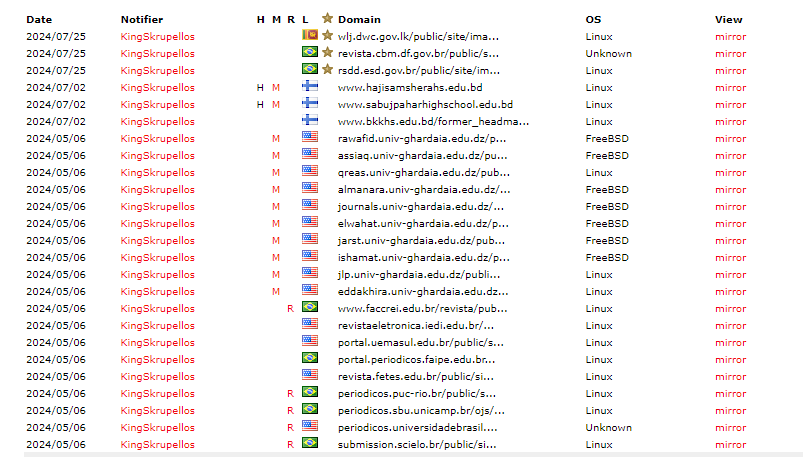This screenshot has width=803, height=457.
Task: Click KingSkrupellos notifier in the www.bkkhs.edu.bd row
Action: pos(157,121)
